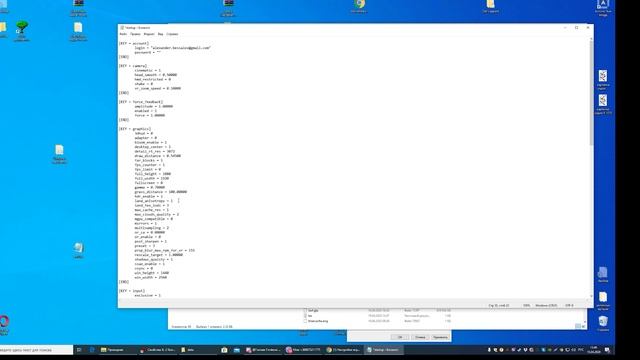Open the camera app from the taskbar
This screenshot has width=640, height=360.
pyautogui.click(x=224, y=350)
